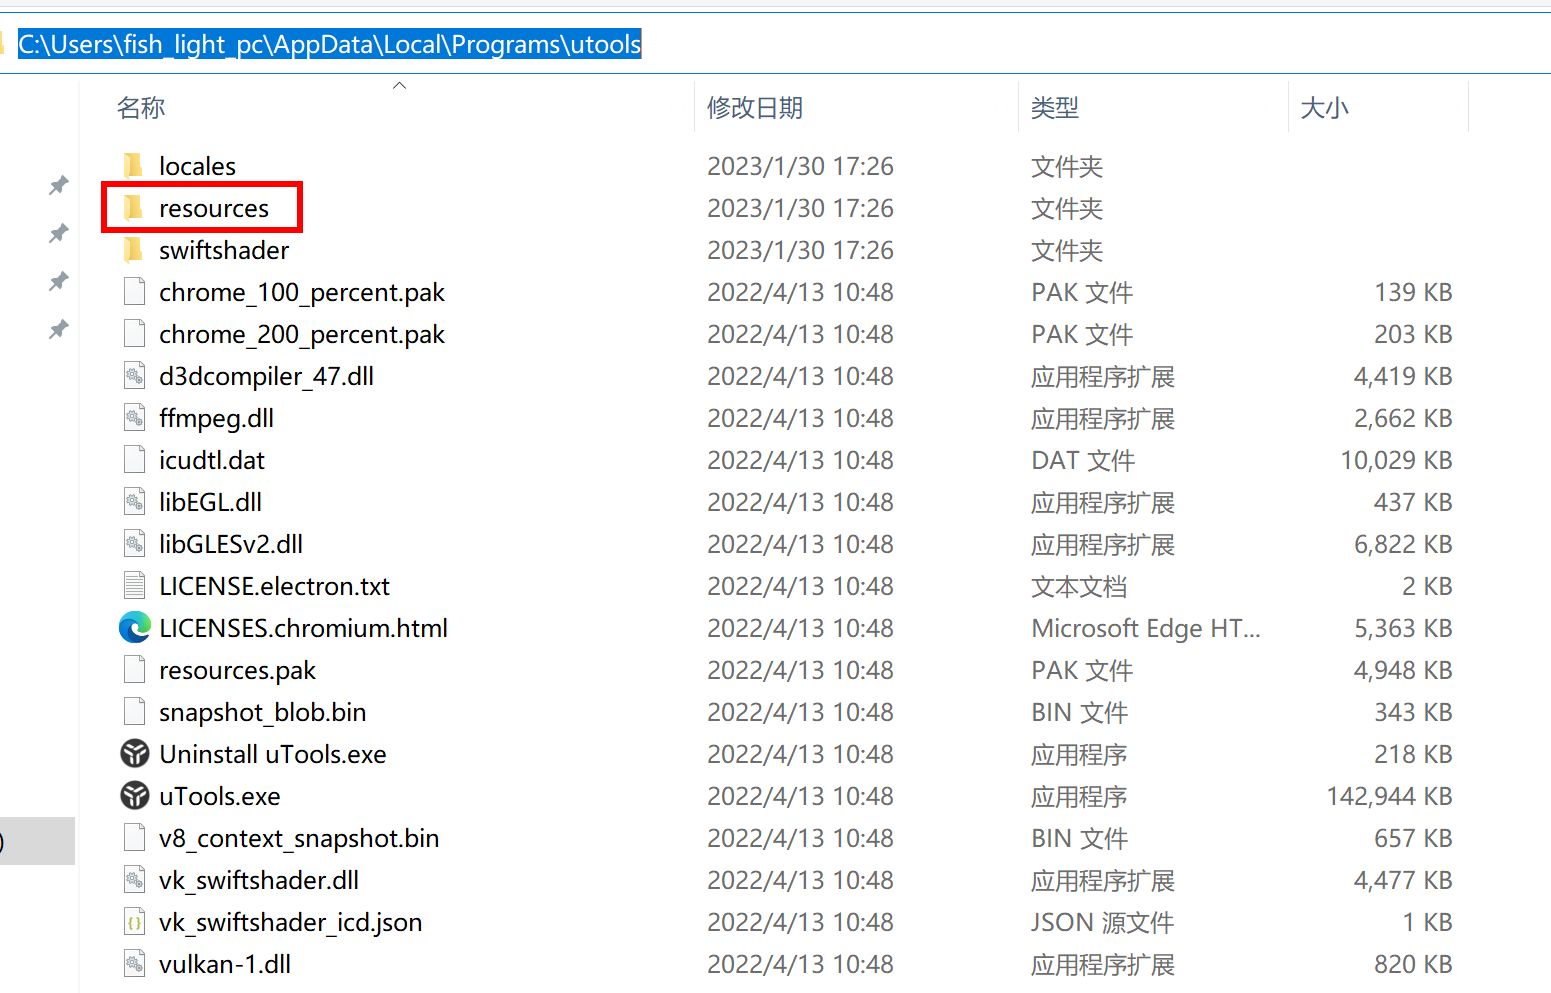This screenshot has height=993, width=1551.
Task: Click the 6,822 KB size of libGLESv2.dll
Action: pos(1403,544)
